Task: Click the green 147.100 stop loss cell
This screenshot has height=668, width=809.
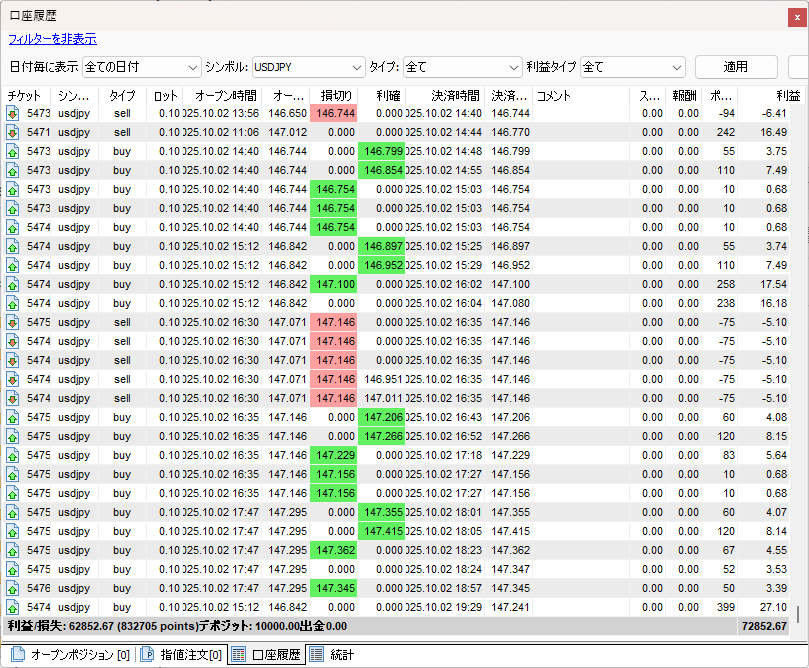Action: click(x=333, y=284)
